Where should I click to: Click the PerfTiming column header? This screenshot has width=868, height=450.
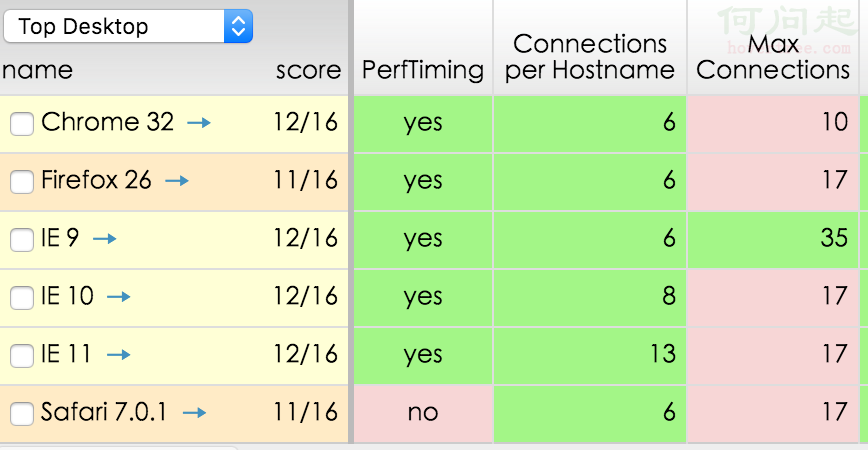pos(423,70)
